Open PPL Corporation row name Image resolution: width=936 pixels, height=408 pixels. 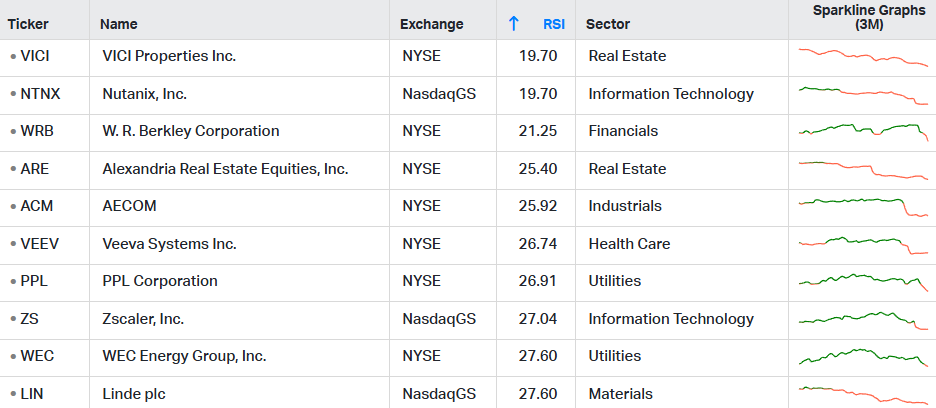(160, 281)
